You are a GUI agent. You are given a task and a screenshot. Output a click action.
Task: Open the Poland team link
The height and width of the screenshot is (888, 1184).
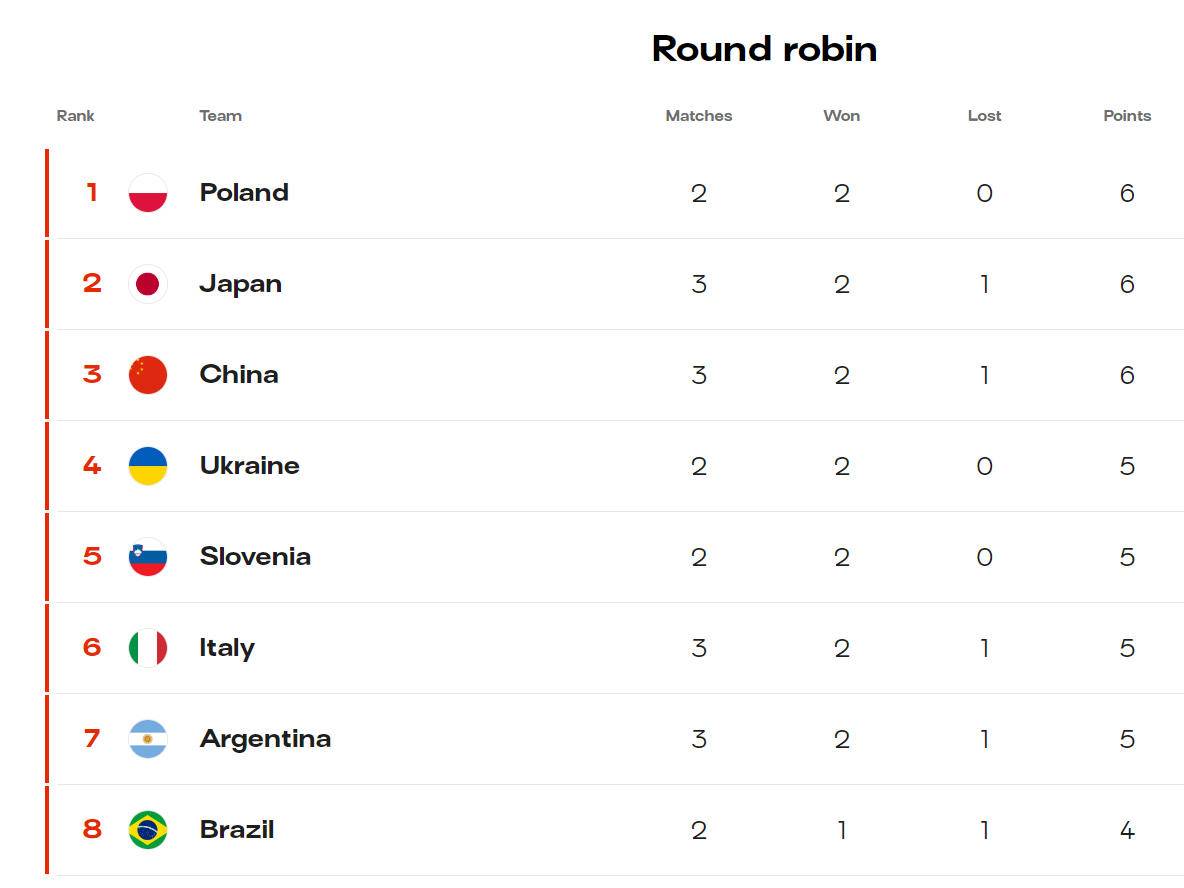[x=244, y=193]
